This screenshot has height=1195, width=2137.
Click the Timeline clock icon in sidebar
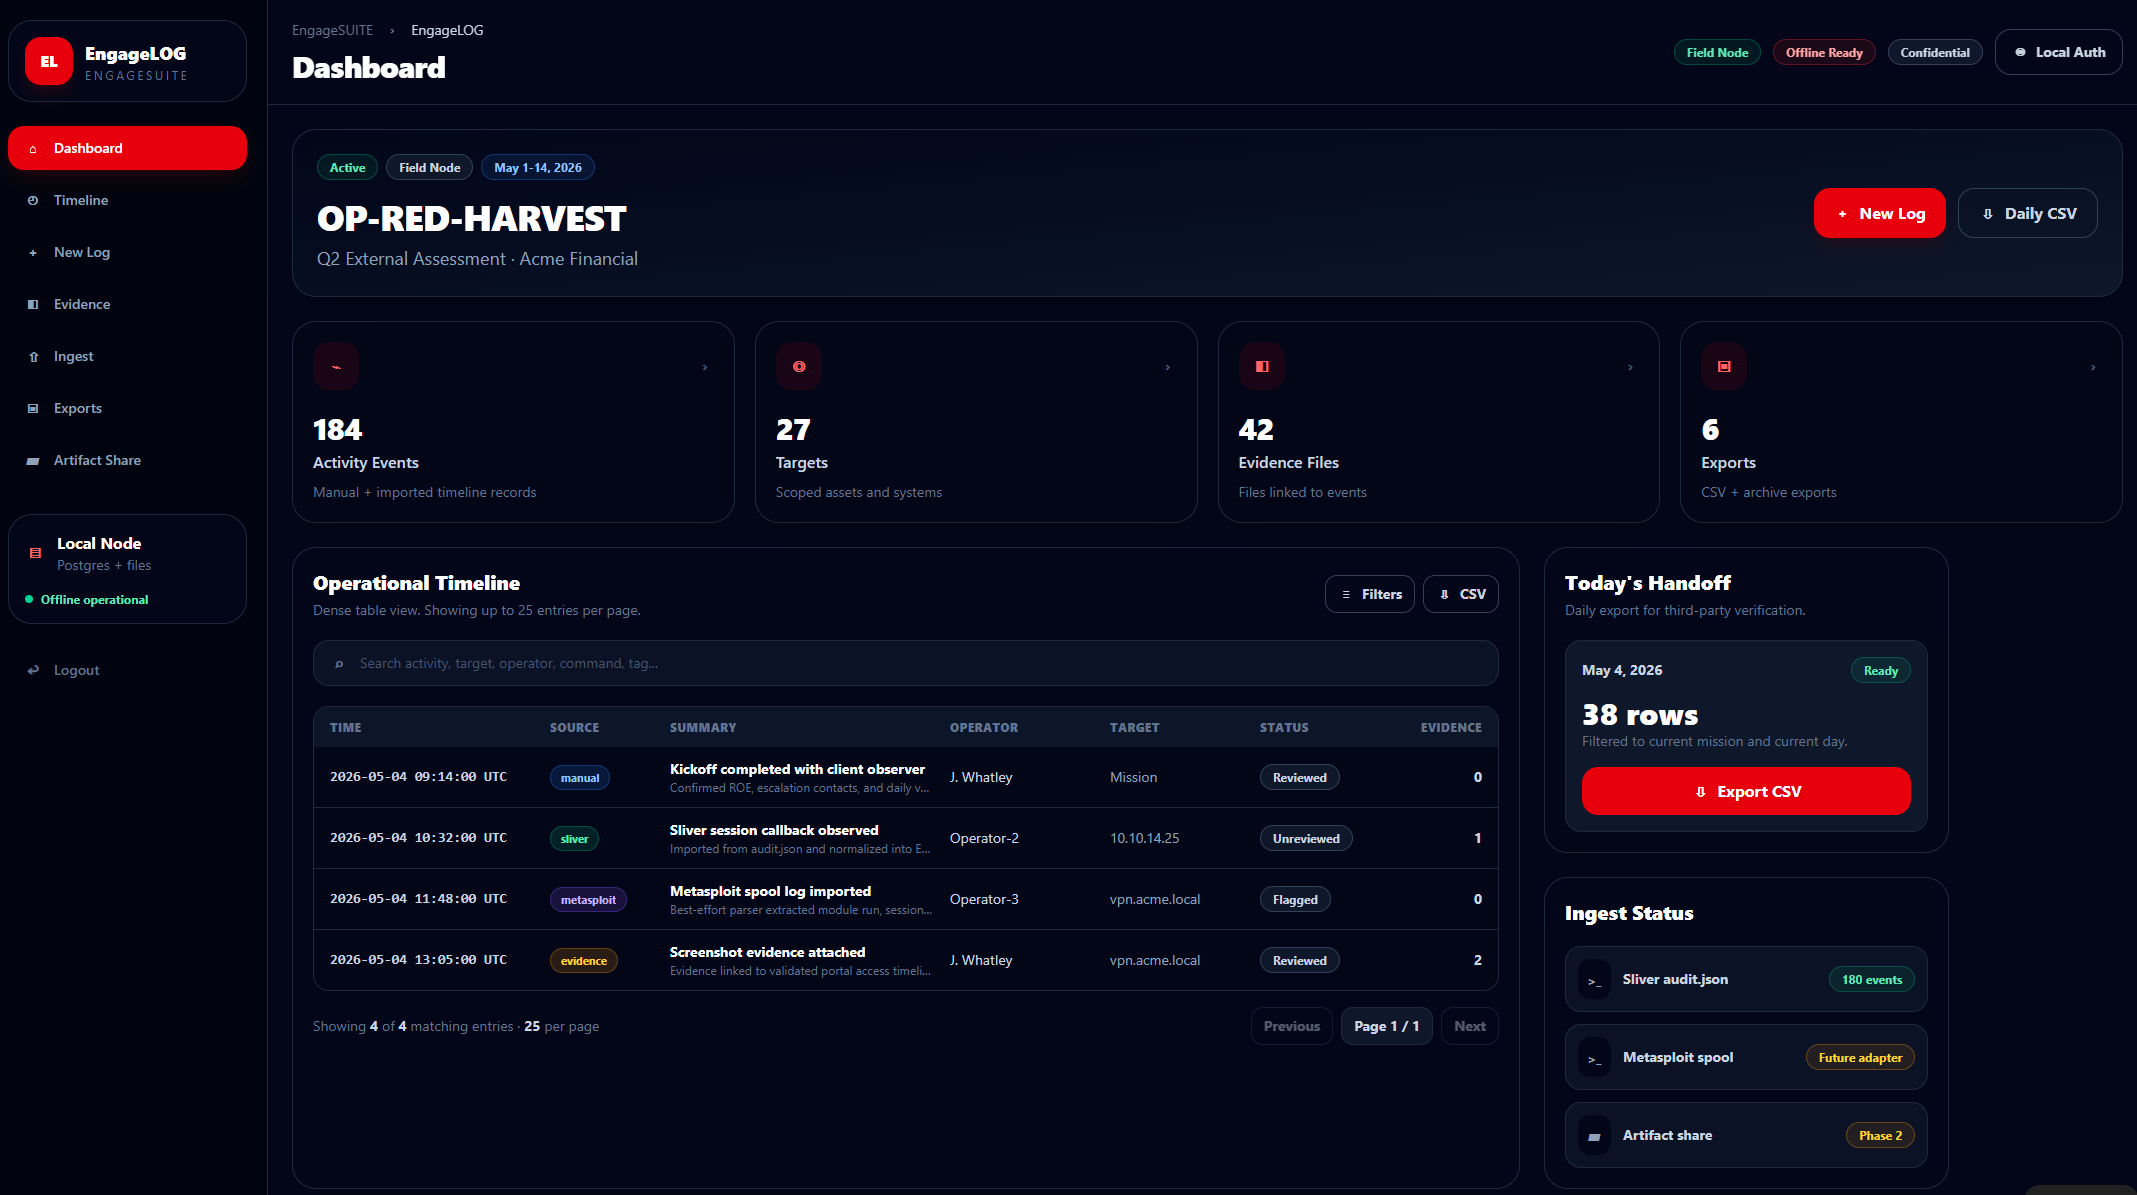[33, 200]
